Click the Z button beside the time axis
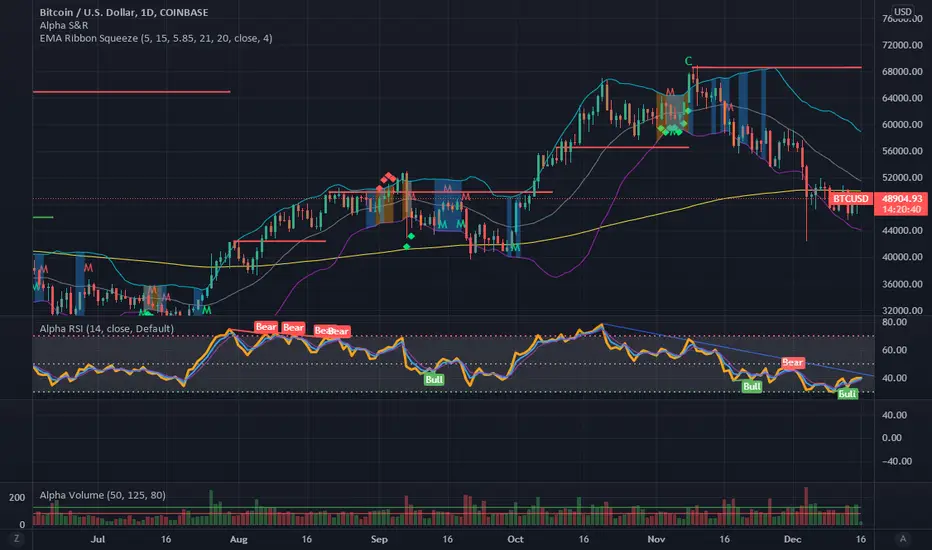The height and width of the screenshot is (550, 932). coord(17,539)
